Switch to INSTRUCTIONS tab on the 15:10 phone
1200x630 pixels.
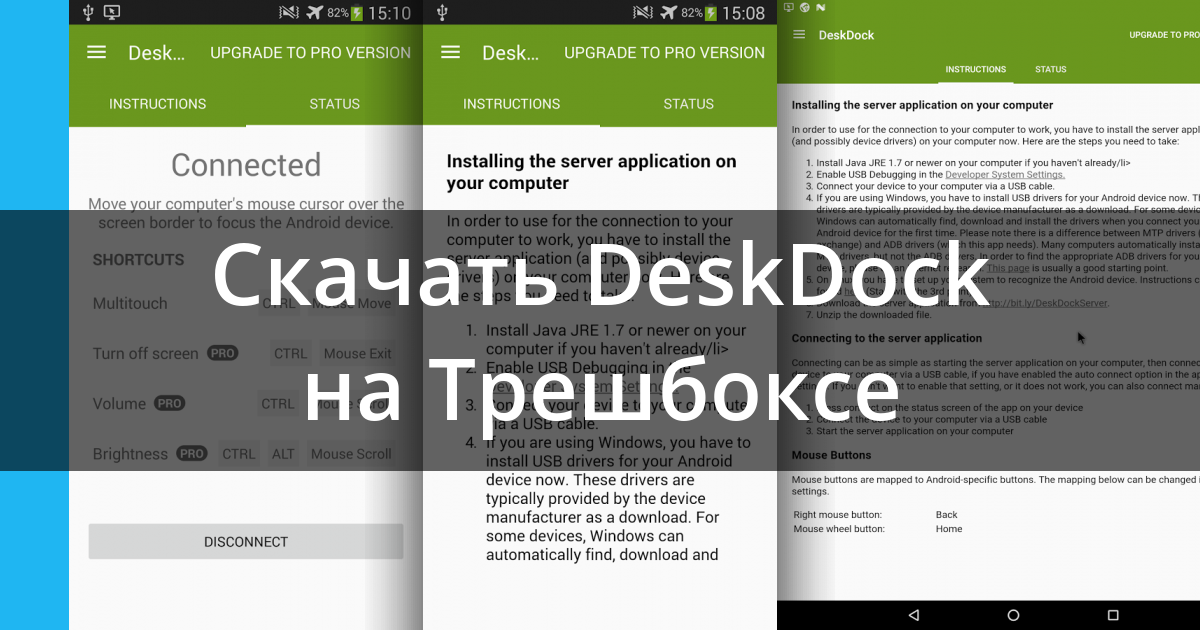click(x=158, y=103)
